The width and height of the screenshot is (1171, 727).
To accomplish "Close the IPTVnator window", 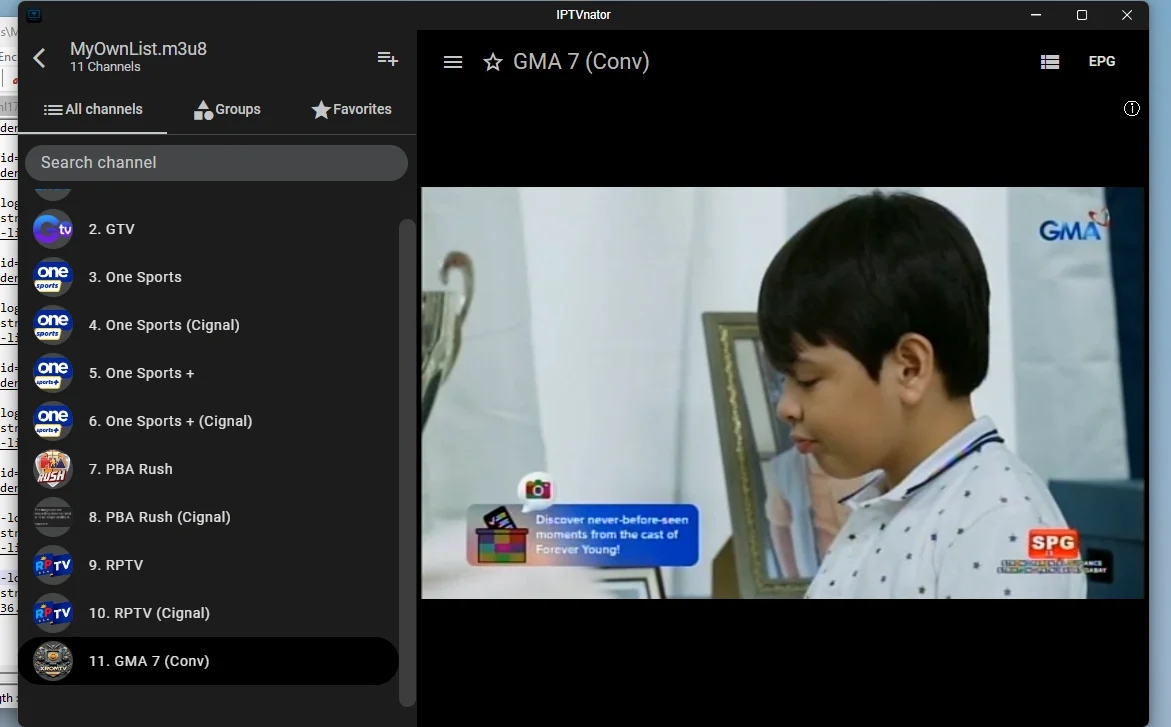I will tap(1127, 15).
